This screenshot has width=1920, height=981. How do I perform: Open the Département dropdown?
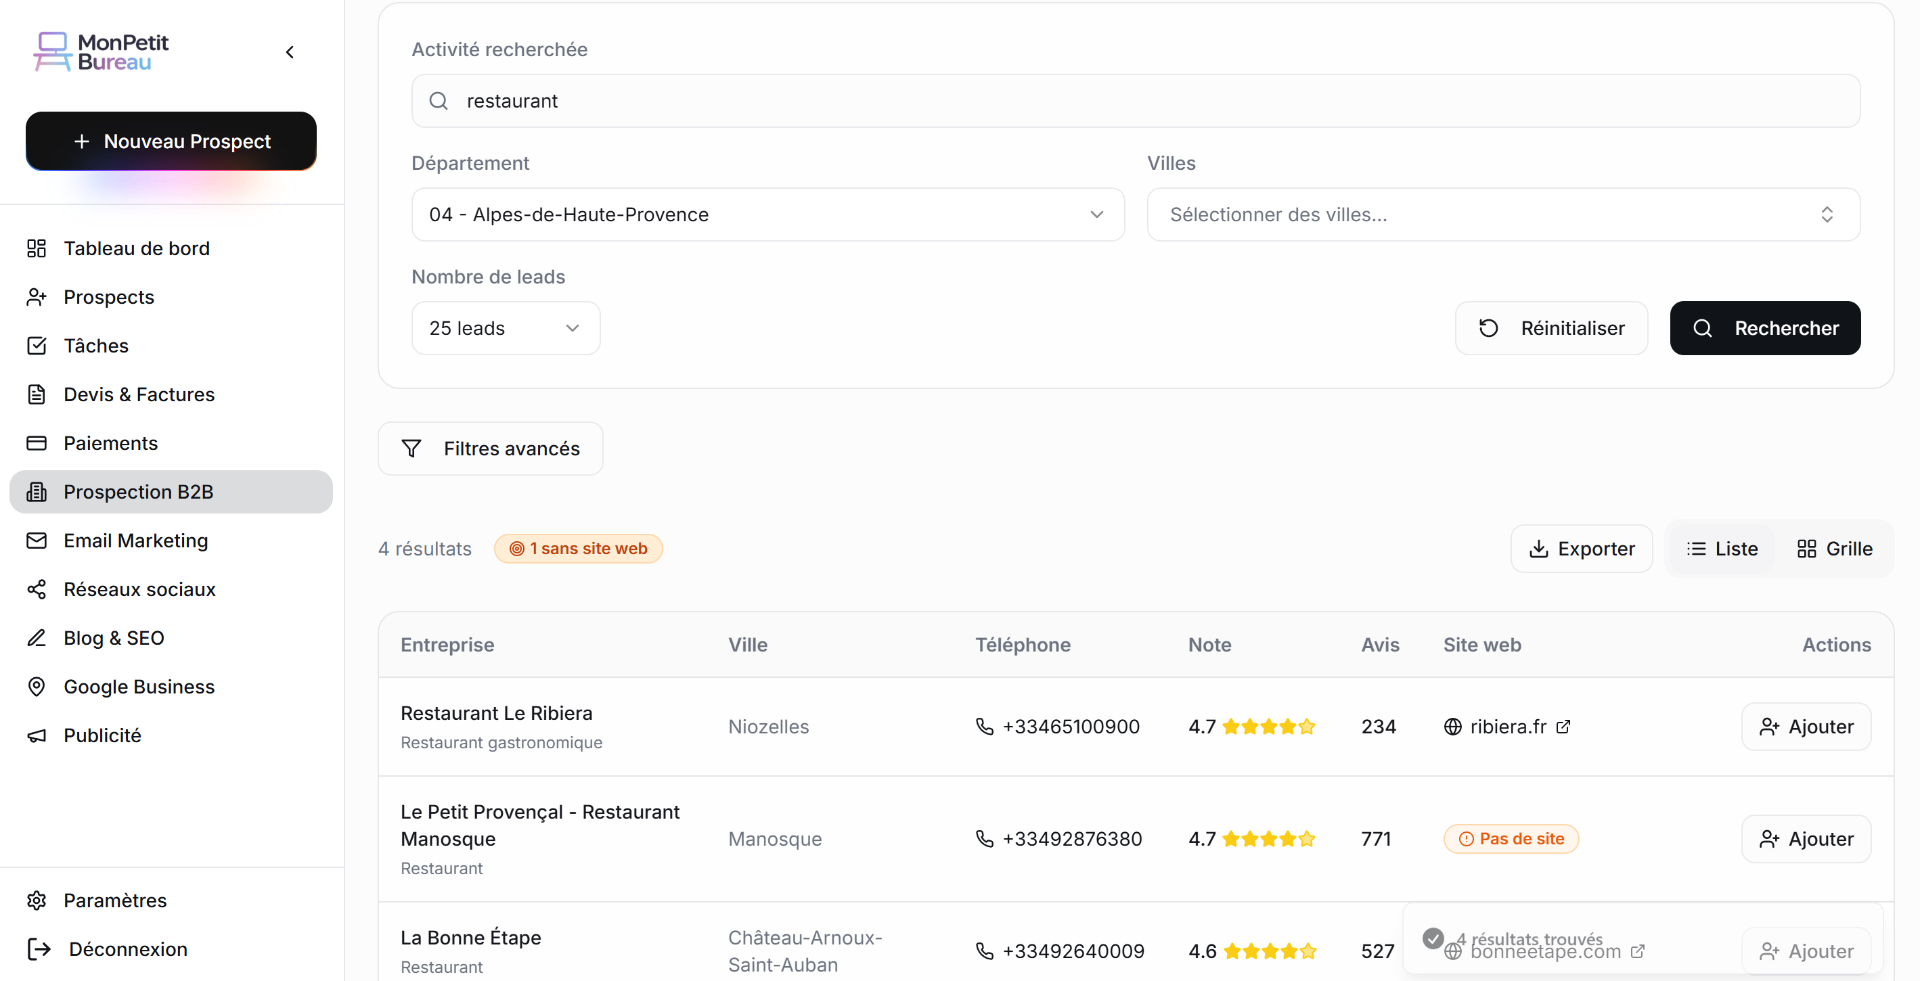[767, 215]
